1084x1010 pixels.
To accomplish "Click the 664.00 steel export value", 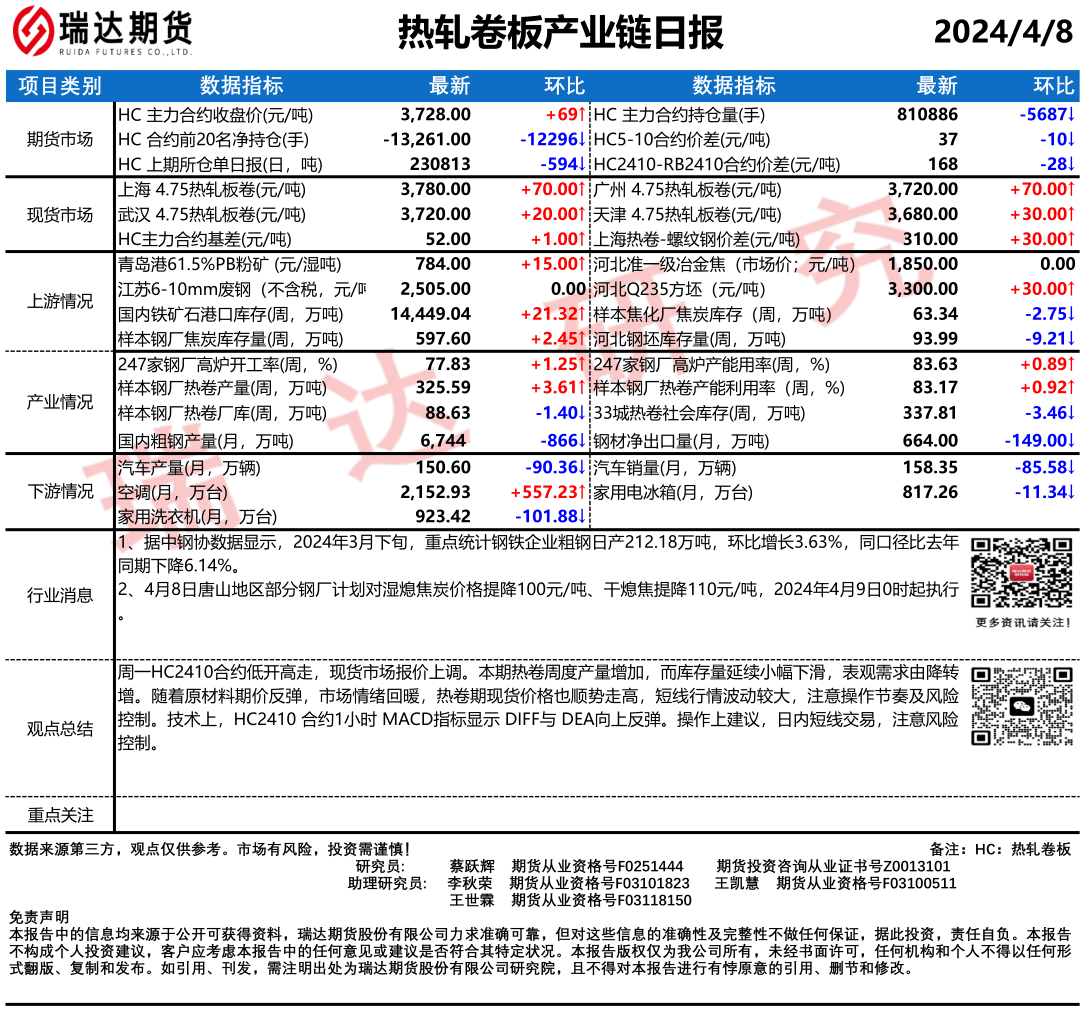I will tap(931, 440).
